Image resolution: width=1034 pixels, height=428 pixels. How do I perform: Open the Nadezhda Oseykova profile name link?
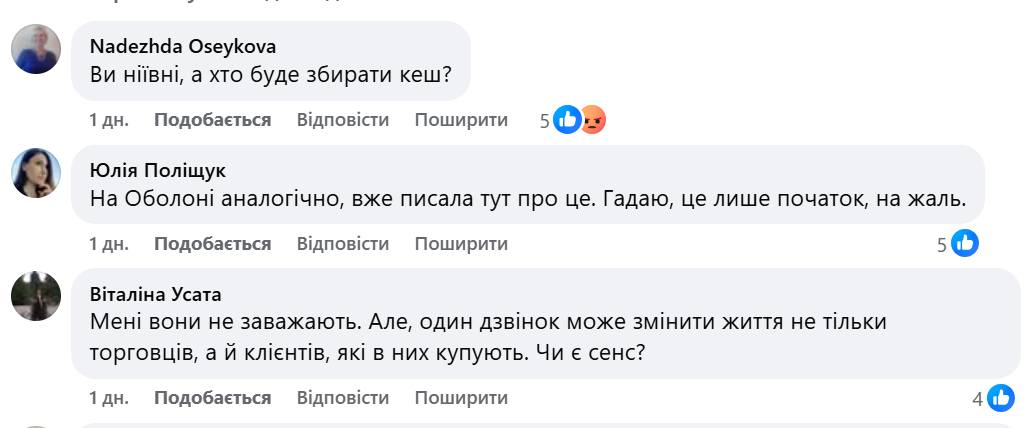(183, 46)
